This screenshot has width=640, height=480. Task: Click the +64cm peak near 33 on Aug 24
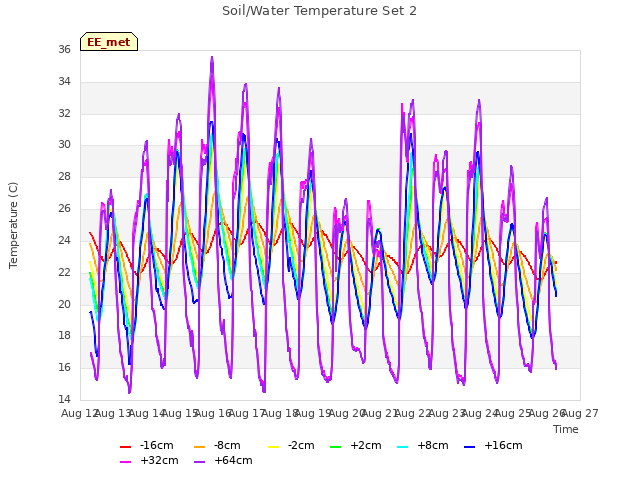pos(479,100)
